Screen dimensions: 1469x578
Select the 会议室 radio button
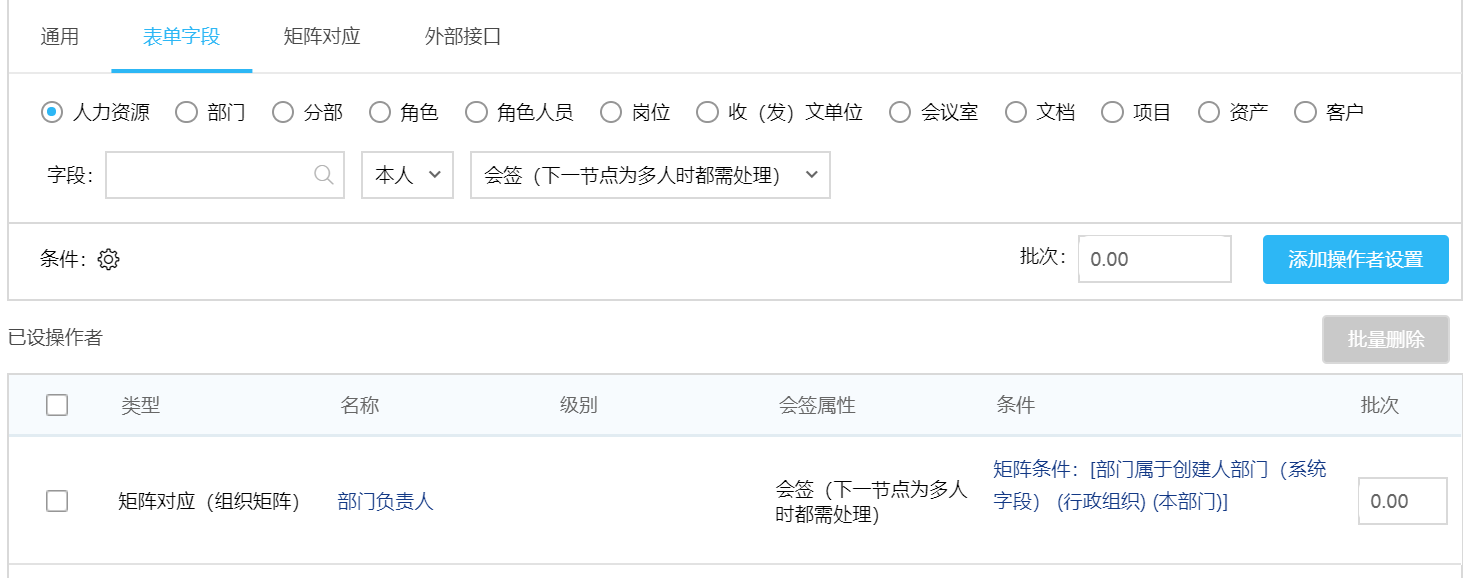pyautogui.click(x=900, y=112)
